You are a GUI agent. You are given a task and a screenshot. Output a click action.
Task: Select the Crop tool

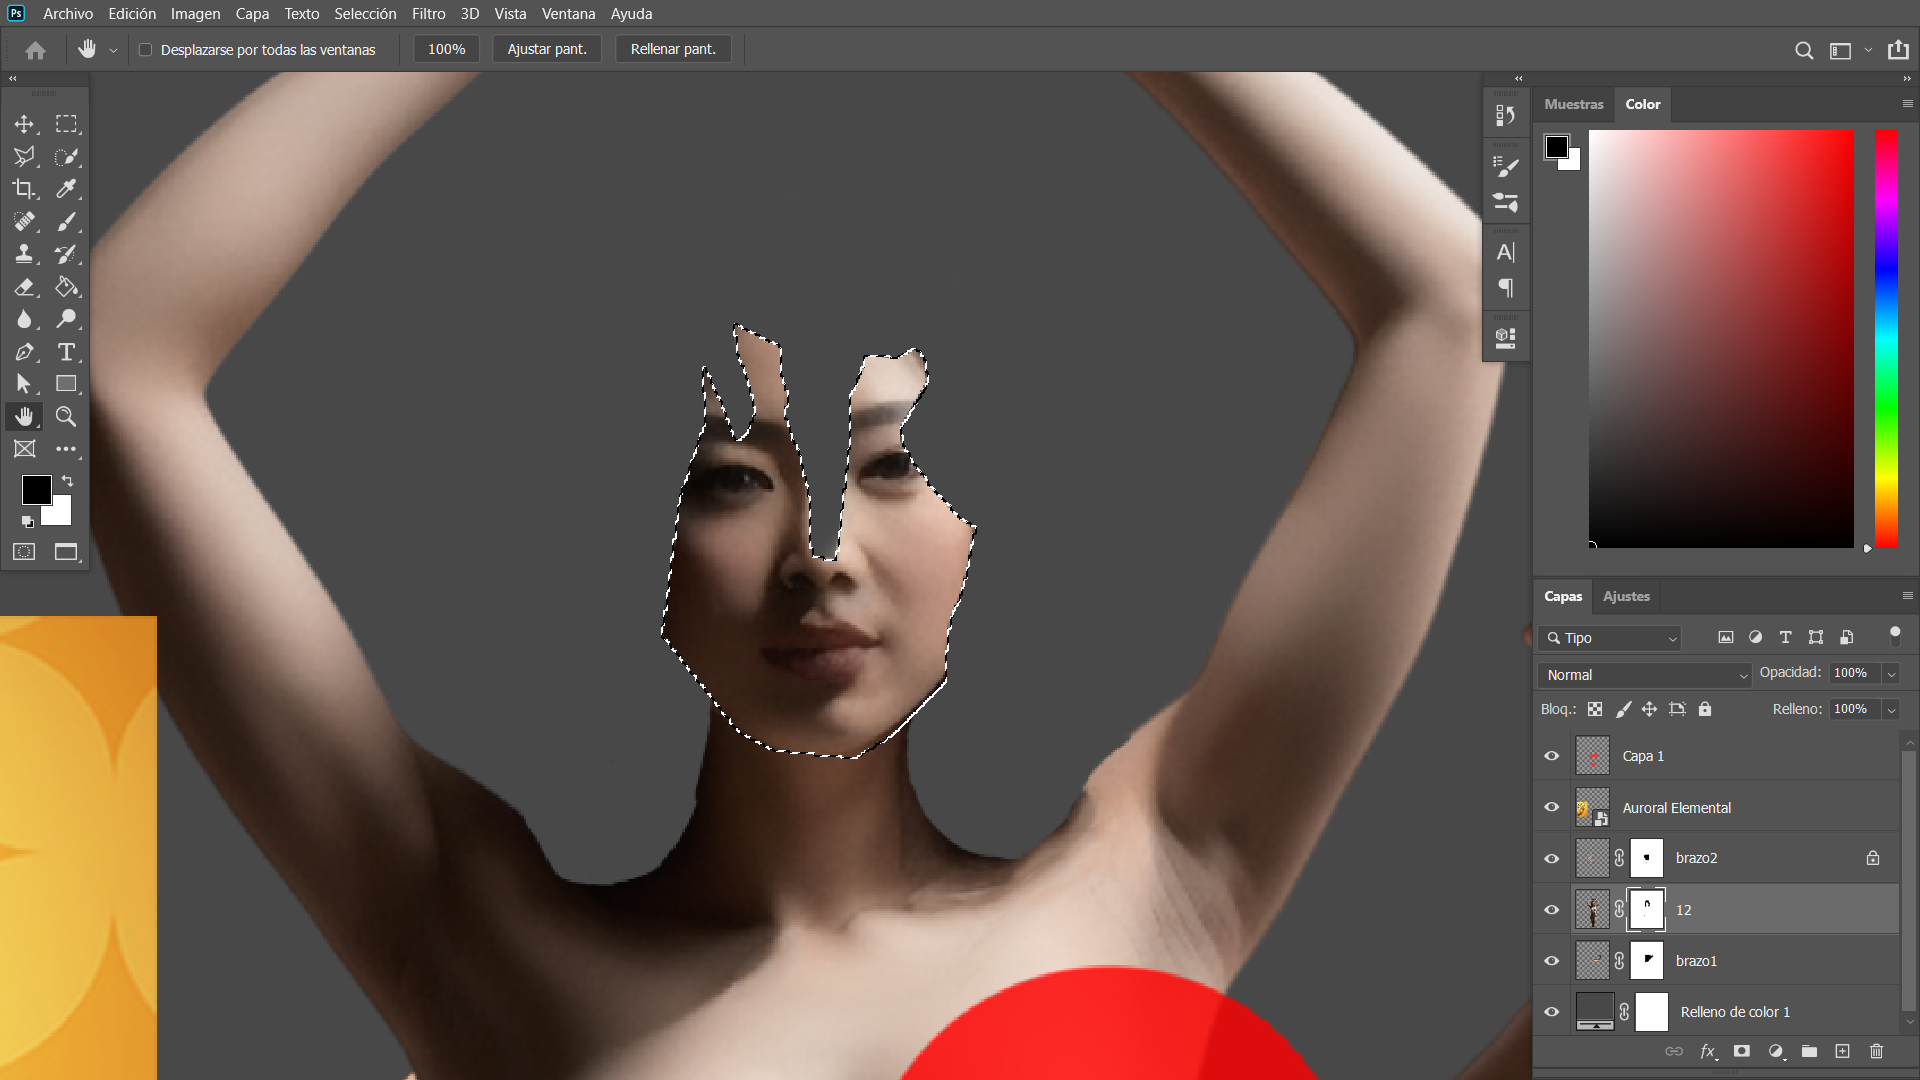click(24, 189)
